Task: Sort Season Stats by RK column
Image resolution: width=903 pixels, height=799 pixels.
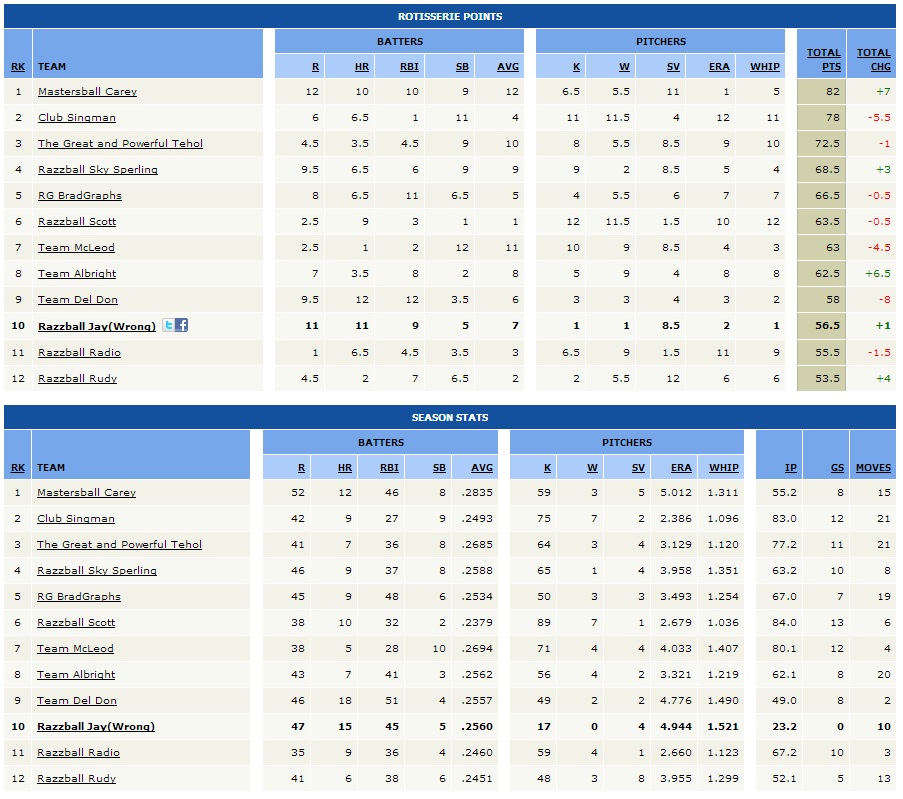Action: point(18,468)
